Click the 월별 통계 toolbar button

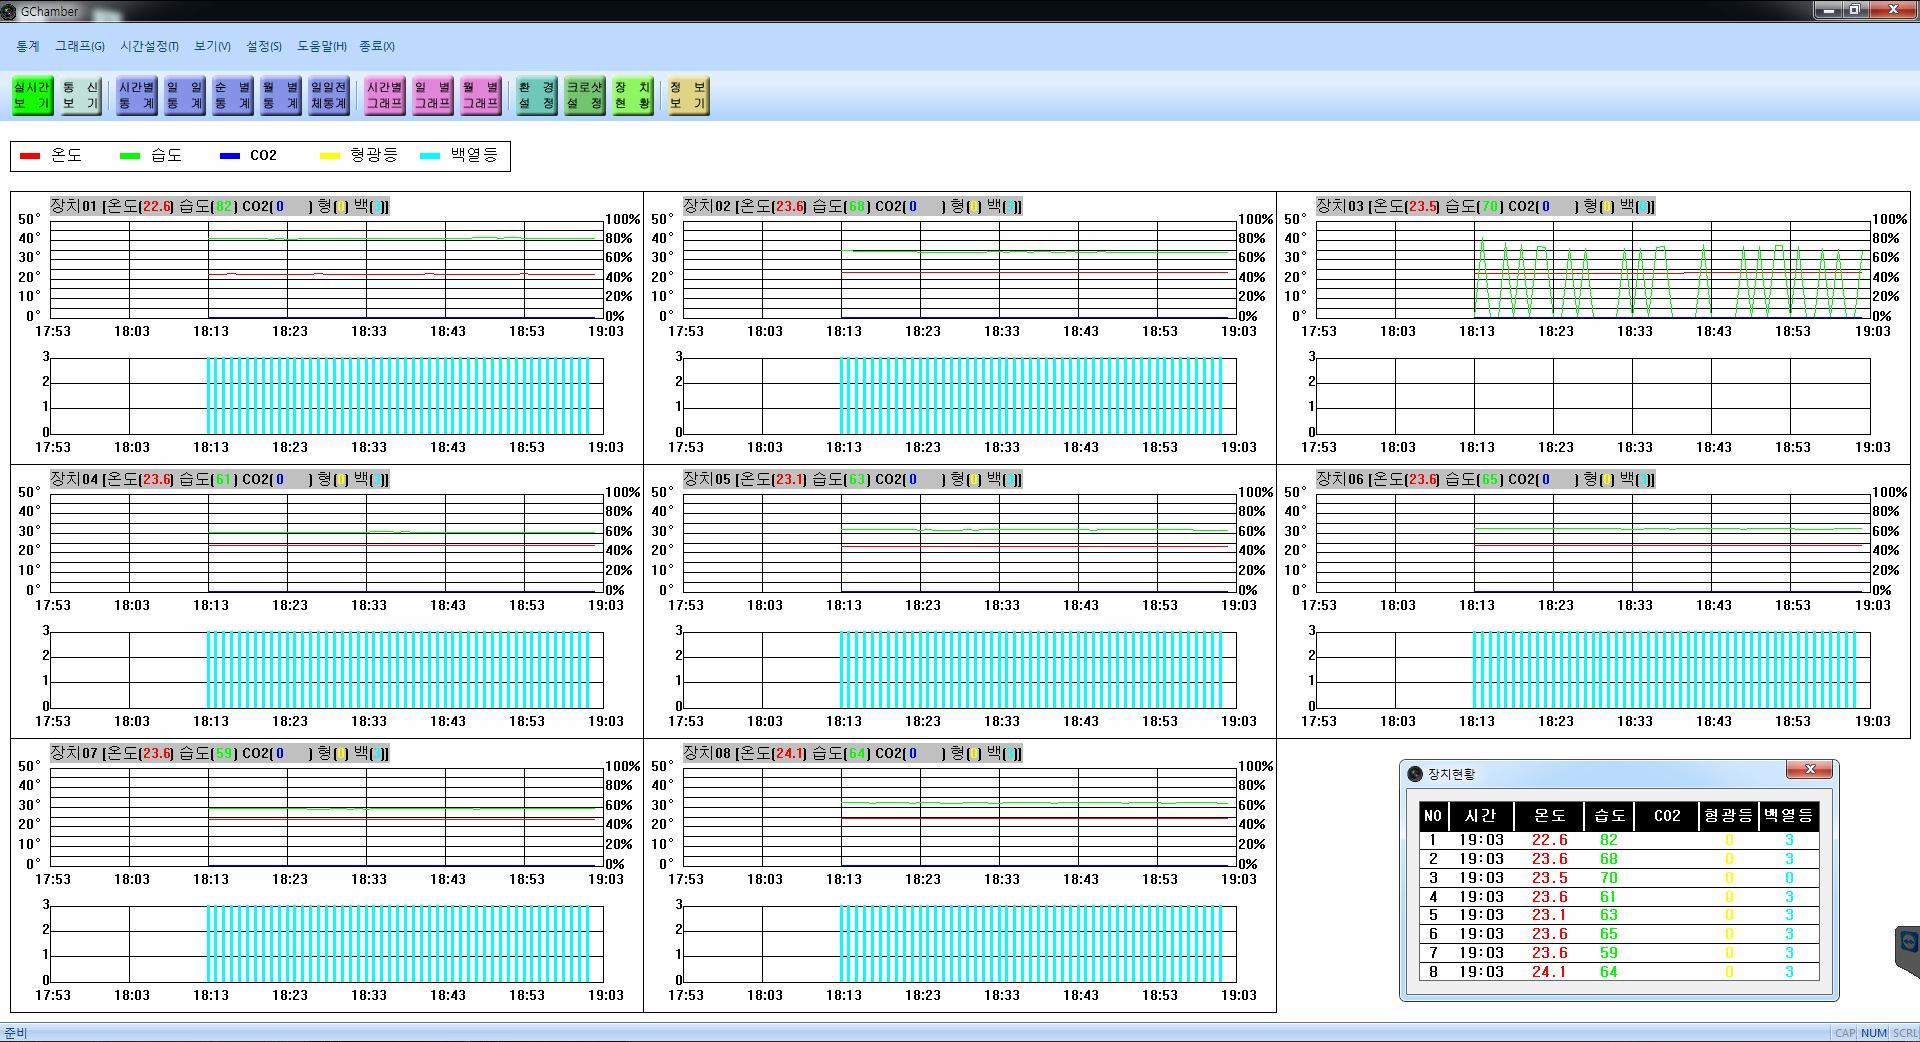pyautogui.click(x=281, y=96)
